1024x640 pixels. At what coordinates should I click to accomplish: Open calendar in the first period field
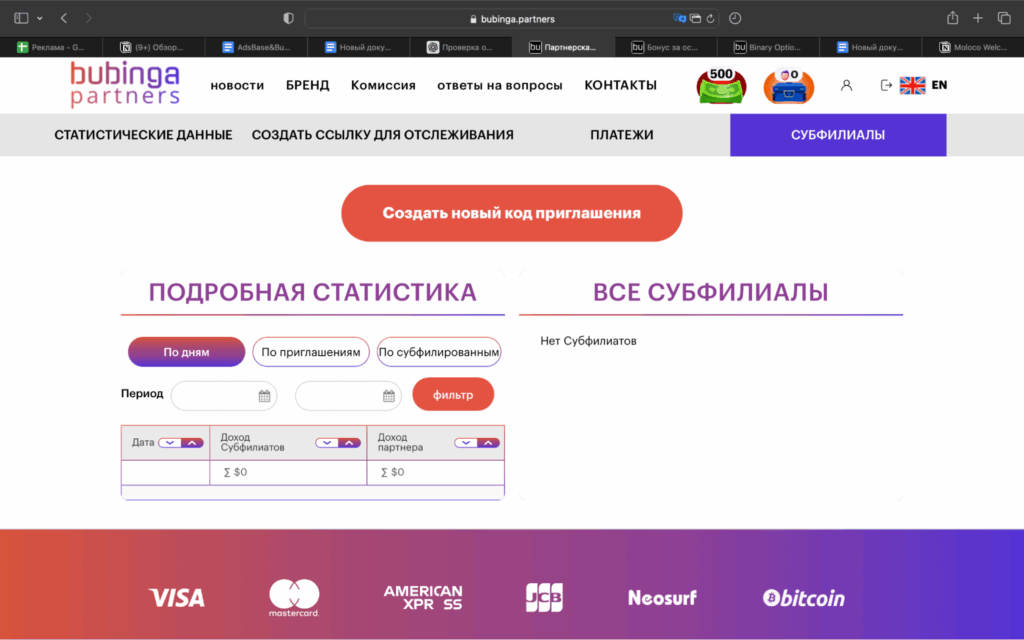264,396
